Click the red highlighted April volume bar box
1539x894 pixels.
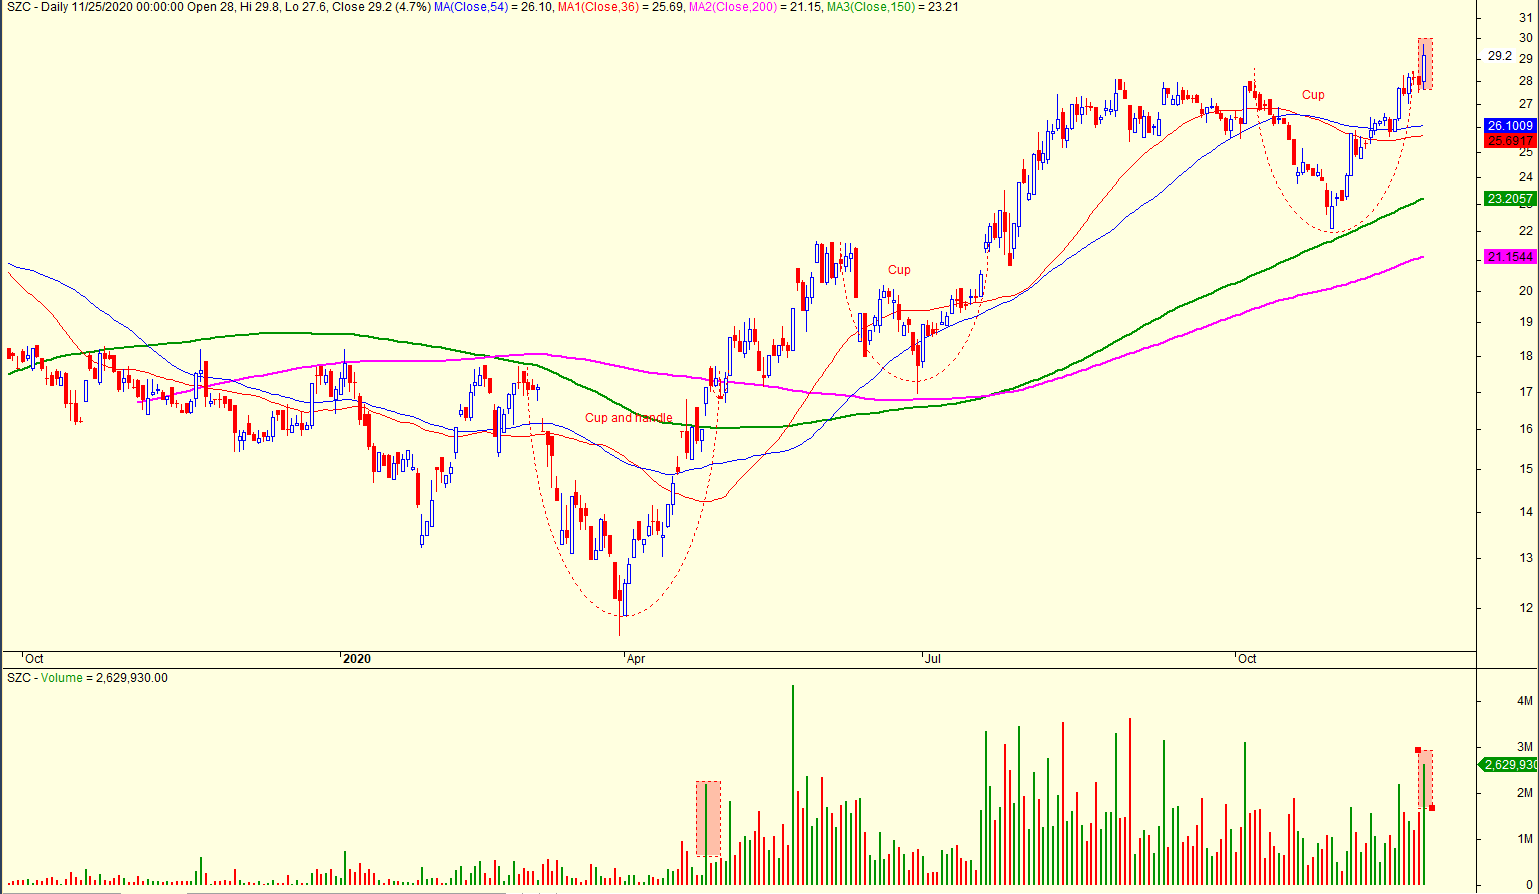(708, 818)
